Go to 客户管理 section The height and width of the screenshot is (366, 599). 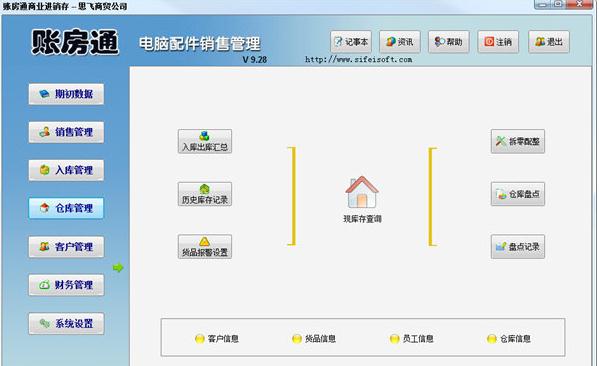click(66, 247)
